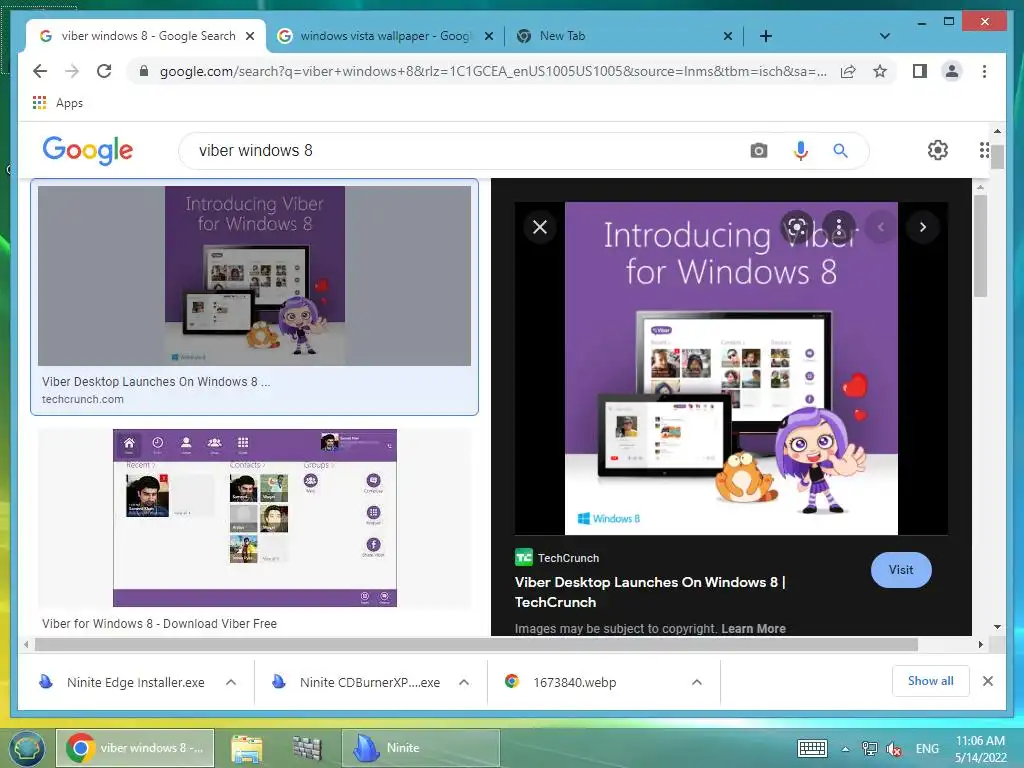The width and height of the screenshot is (1024, 768).
Task: Close the windows vista wallpaper tab
Action: (x=488, y=36)
